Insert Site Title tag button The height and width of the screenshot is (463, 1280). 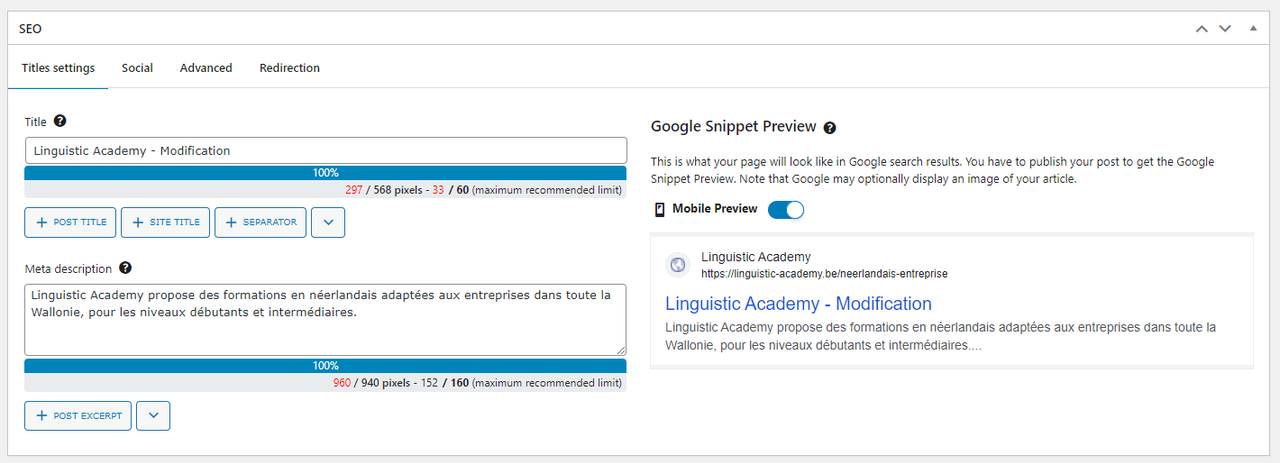tap(165, 222)
